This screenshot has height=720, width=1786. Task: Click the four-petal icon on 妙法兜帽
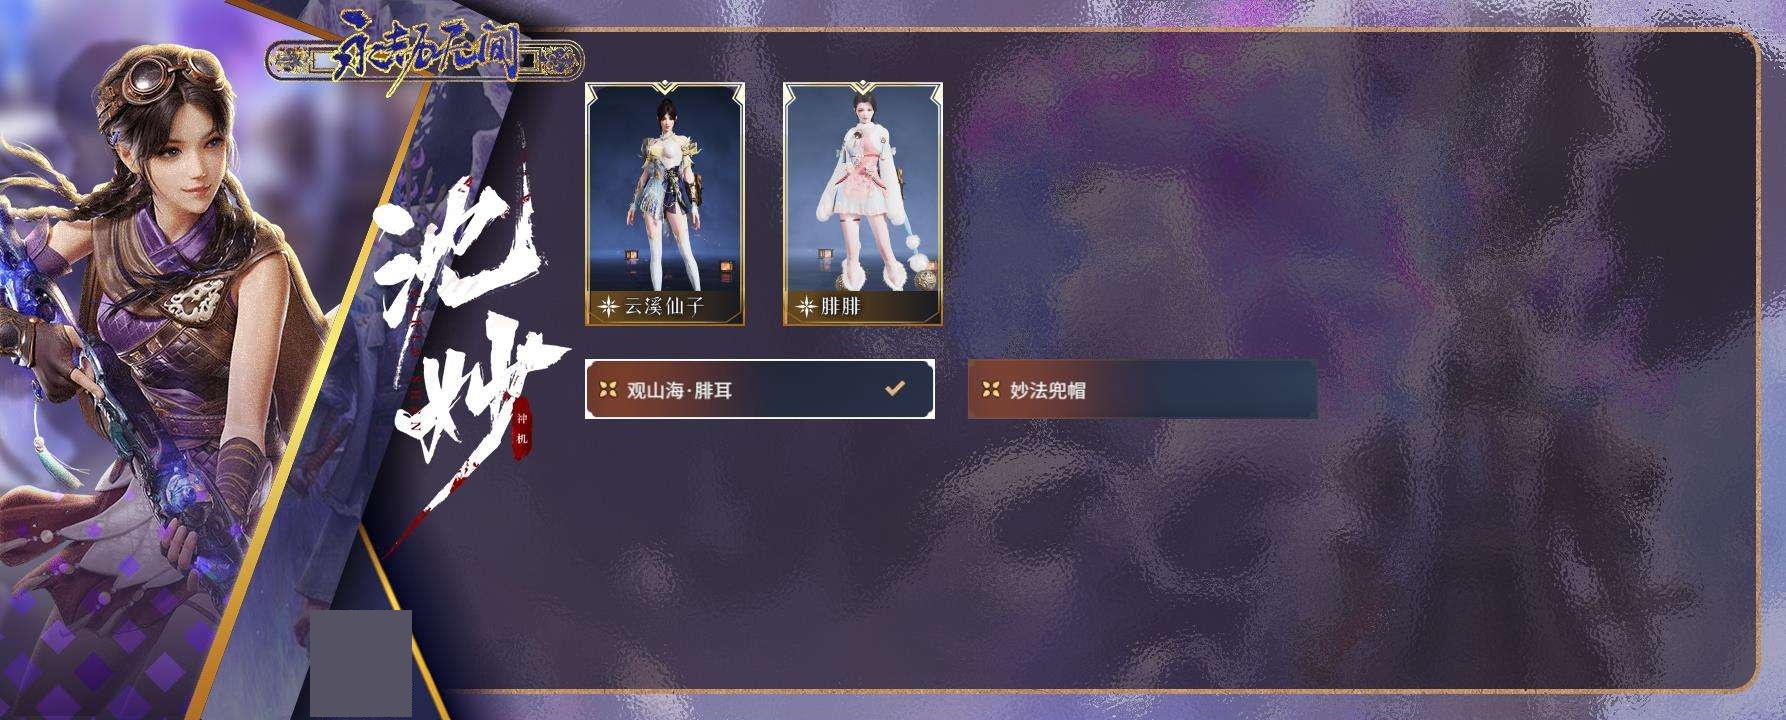(991, 390)
